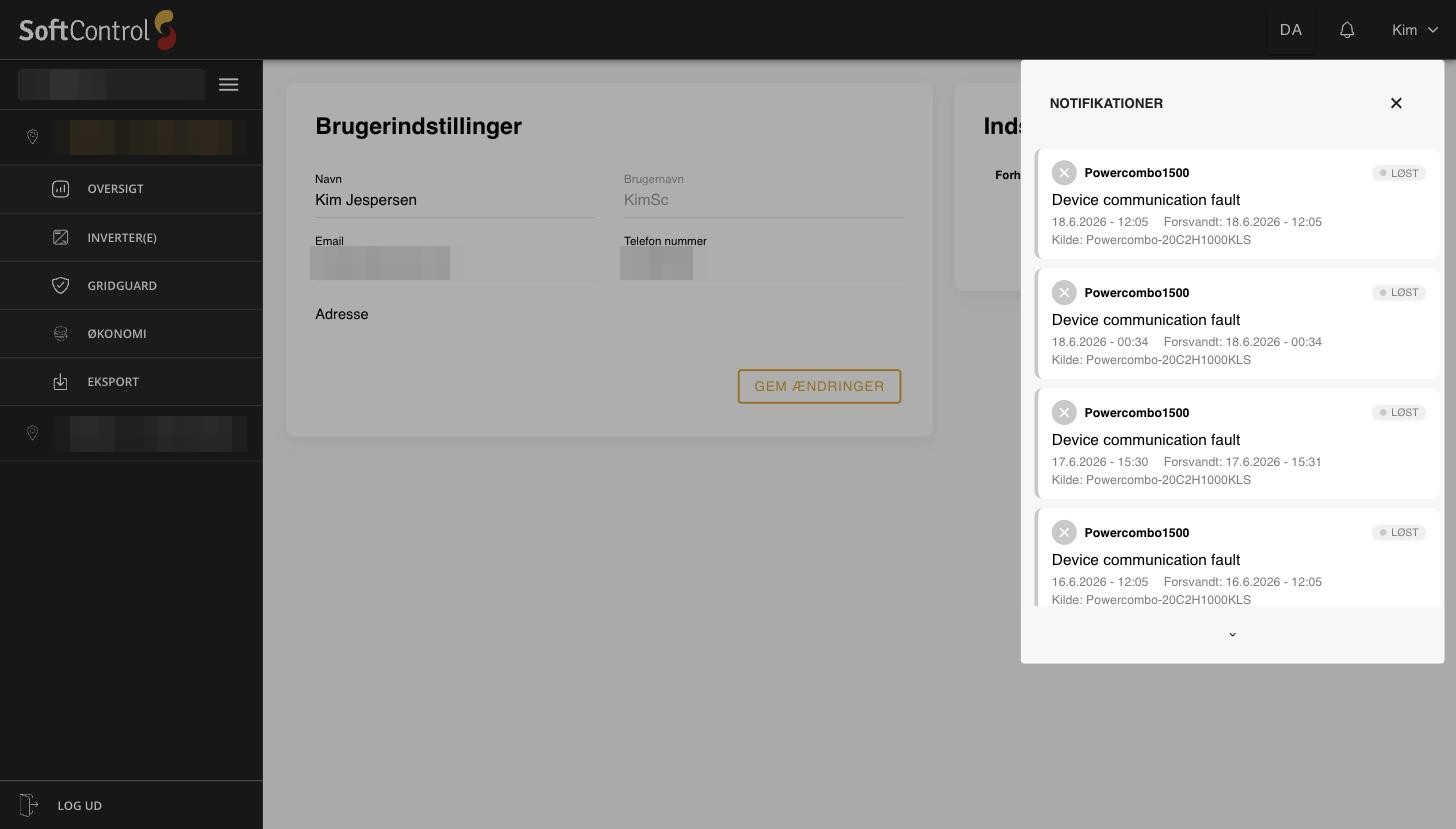
Task: Click the Oversigt chart icon
Action: 61,189
